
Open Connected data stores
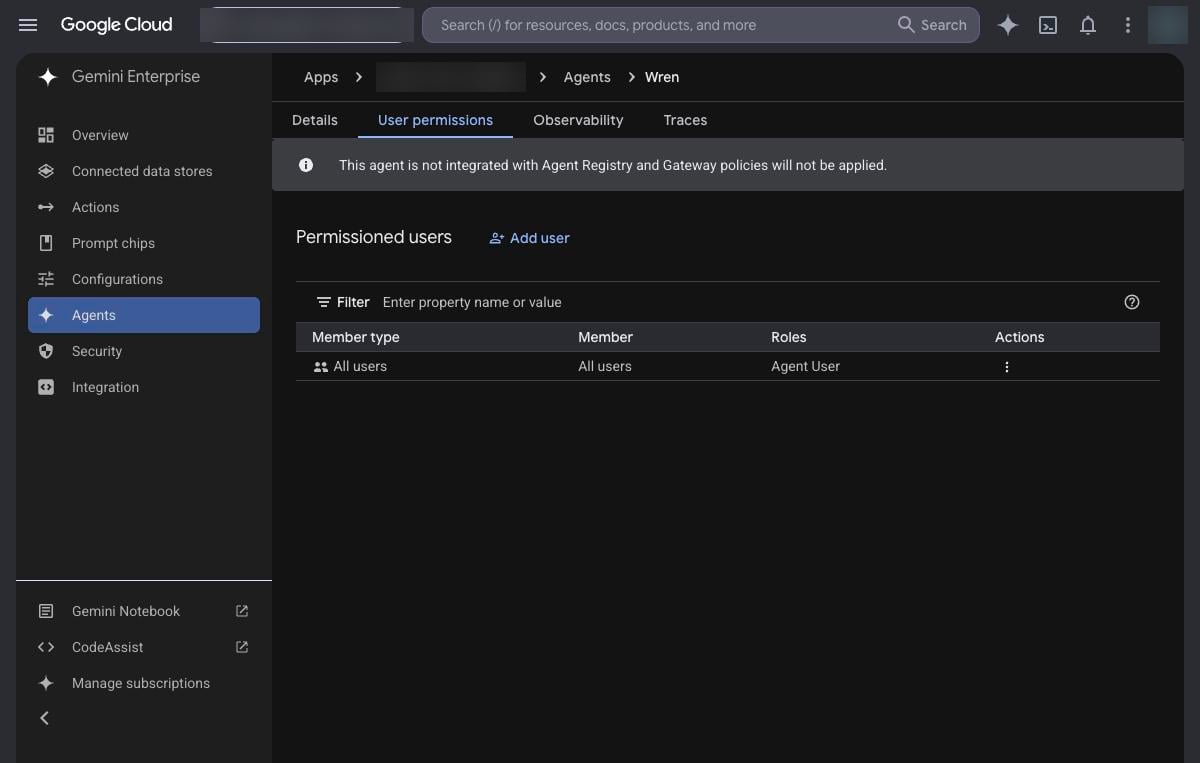[144, 171]
